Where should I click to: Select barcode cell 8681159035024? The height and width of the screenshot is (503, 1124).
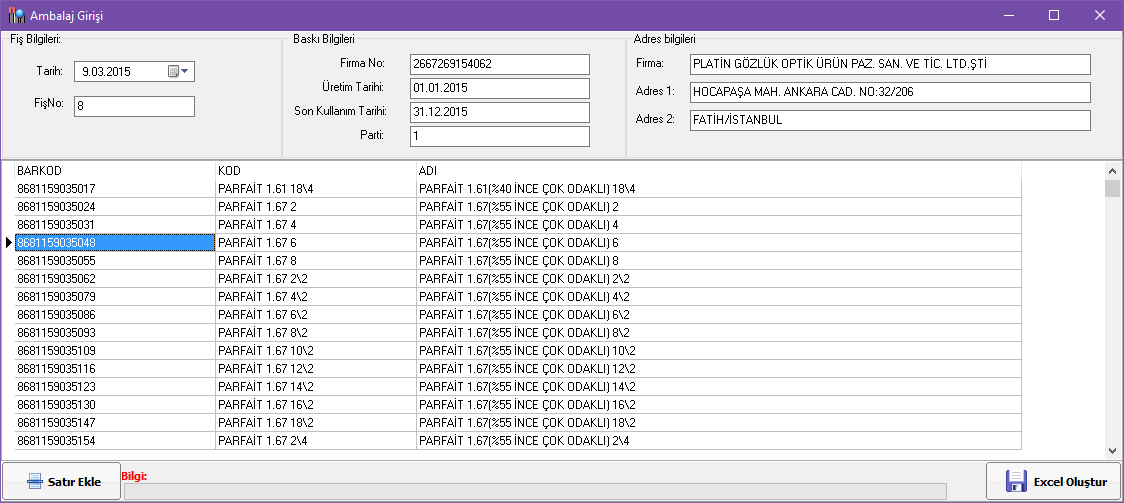(115, 207)
